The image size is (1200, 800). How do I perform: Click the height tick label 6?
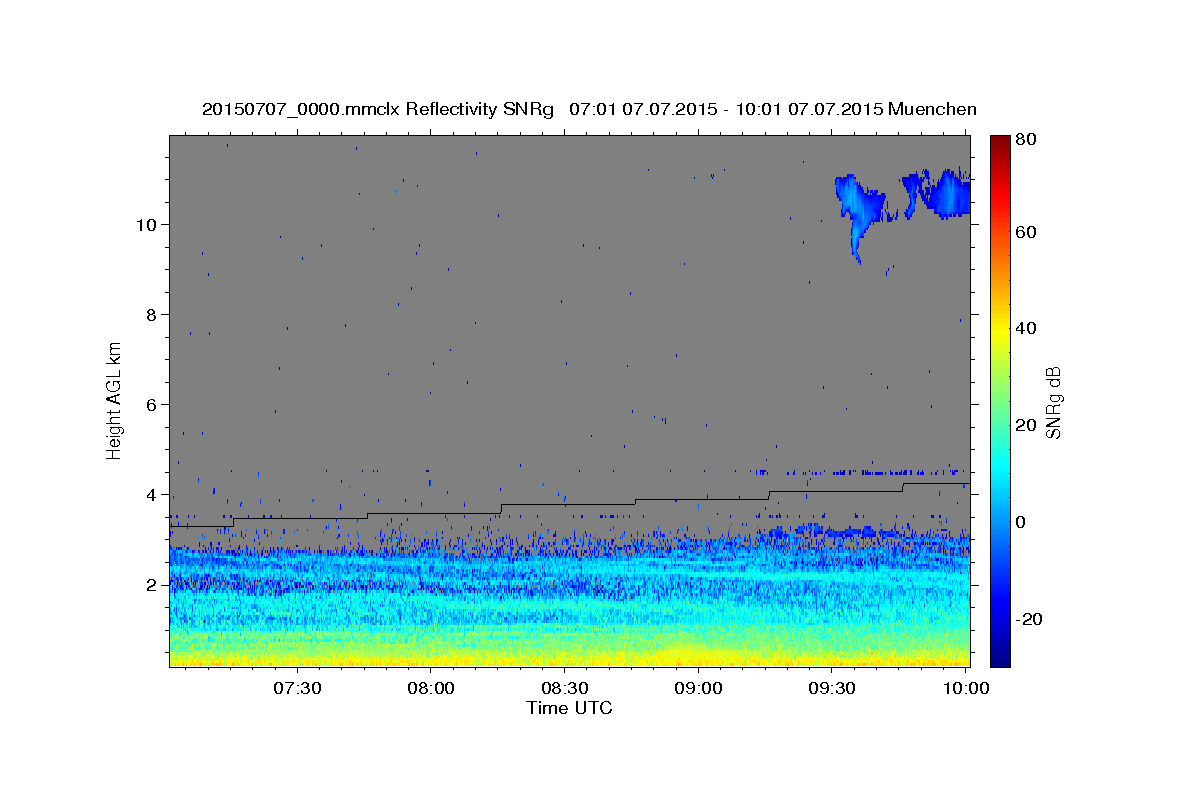tap(153, 404)
